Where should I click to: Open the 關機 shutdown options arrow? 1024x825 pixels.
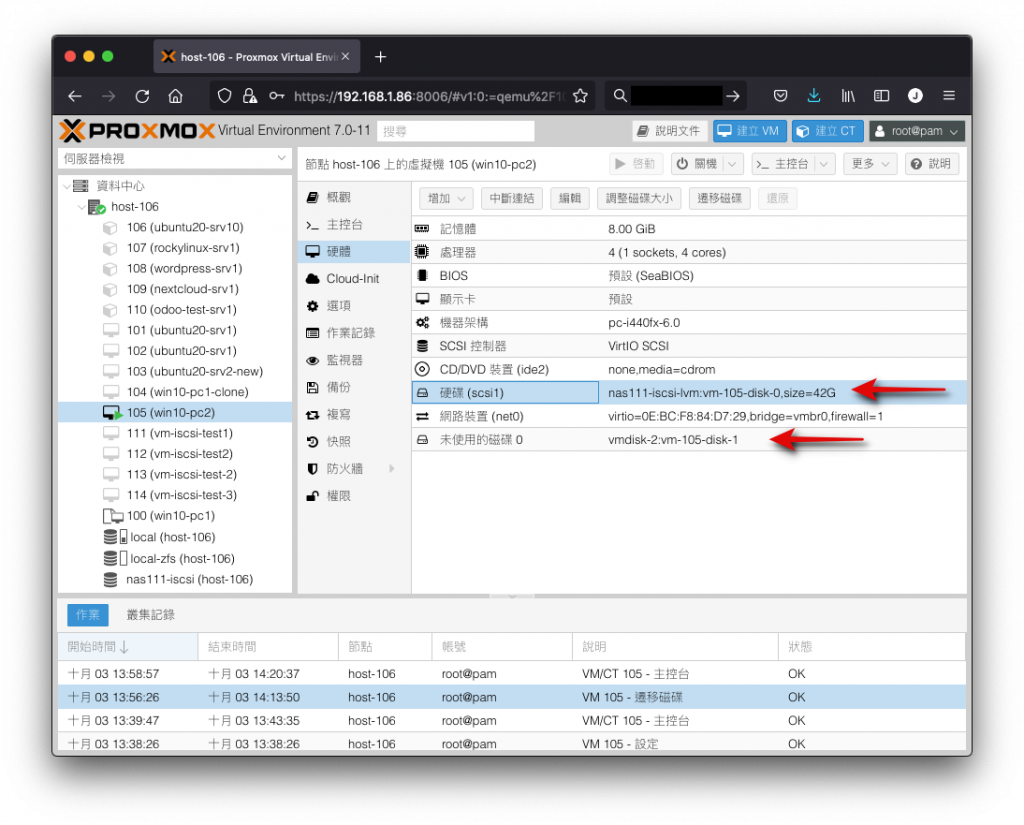tap(733, 164)
